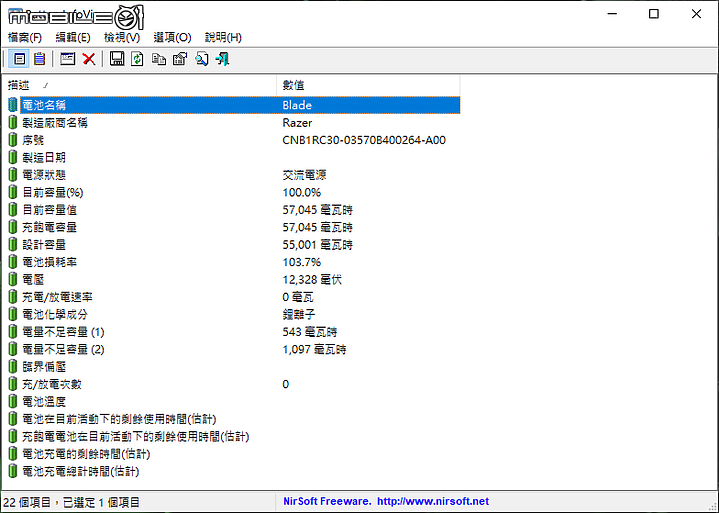Screen dimensions: 719x513
Task: Click battery icon beside 臨界偏壓 row
Action: point(13,367)
